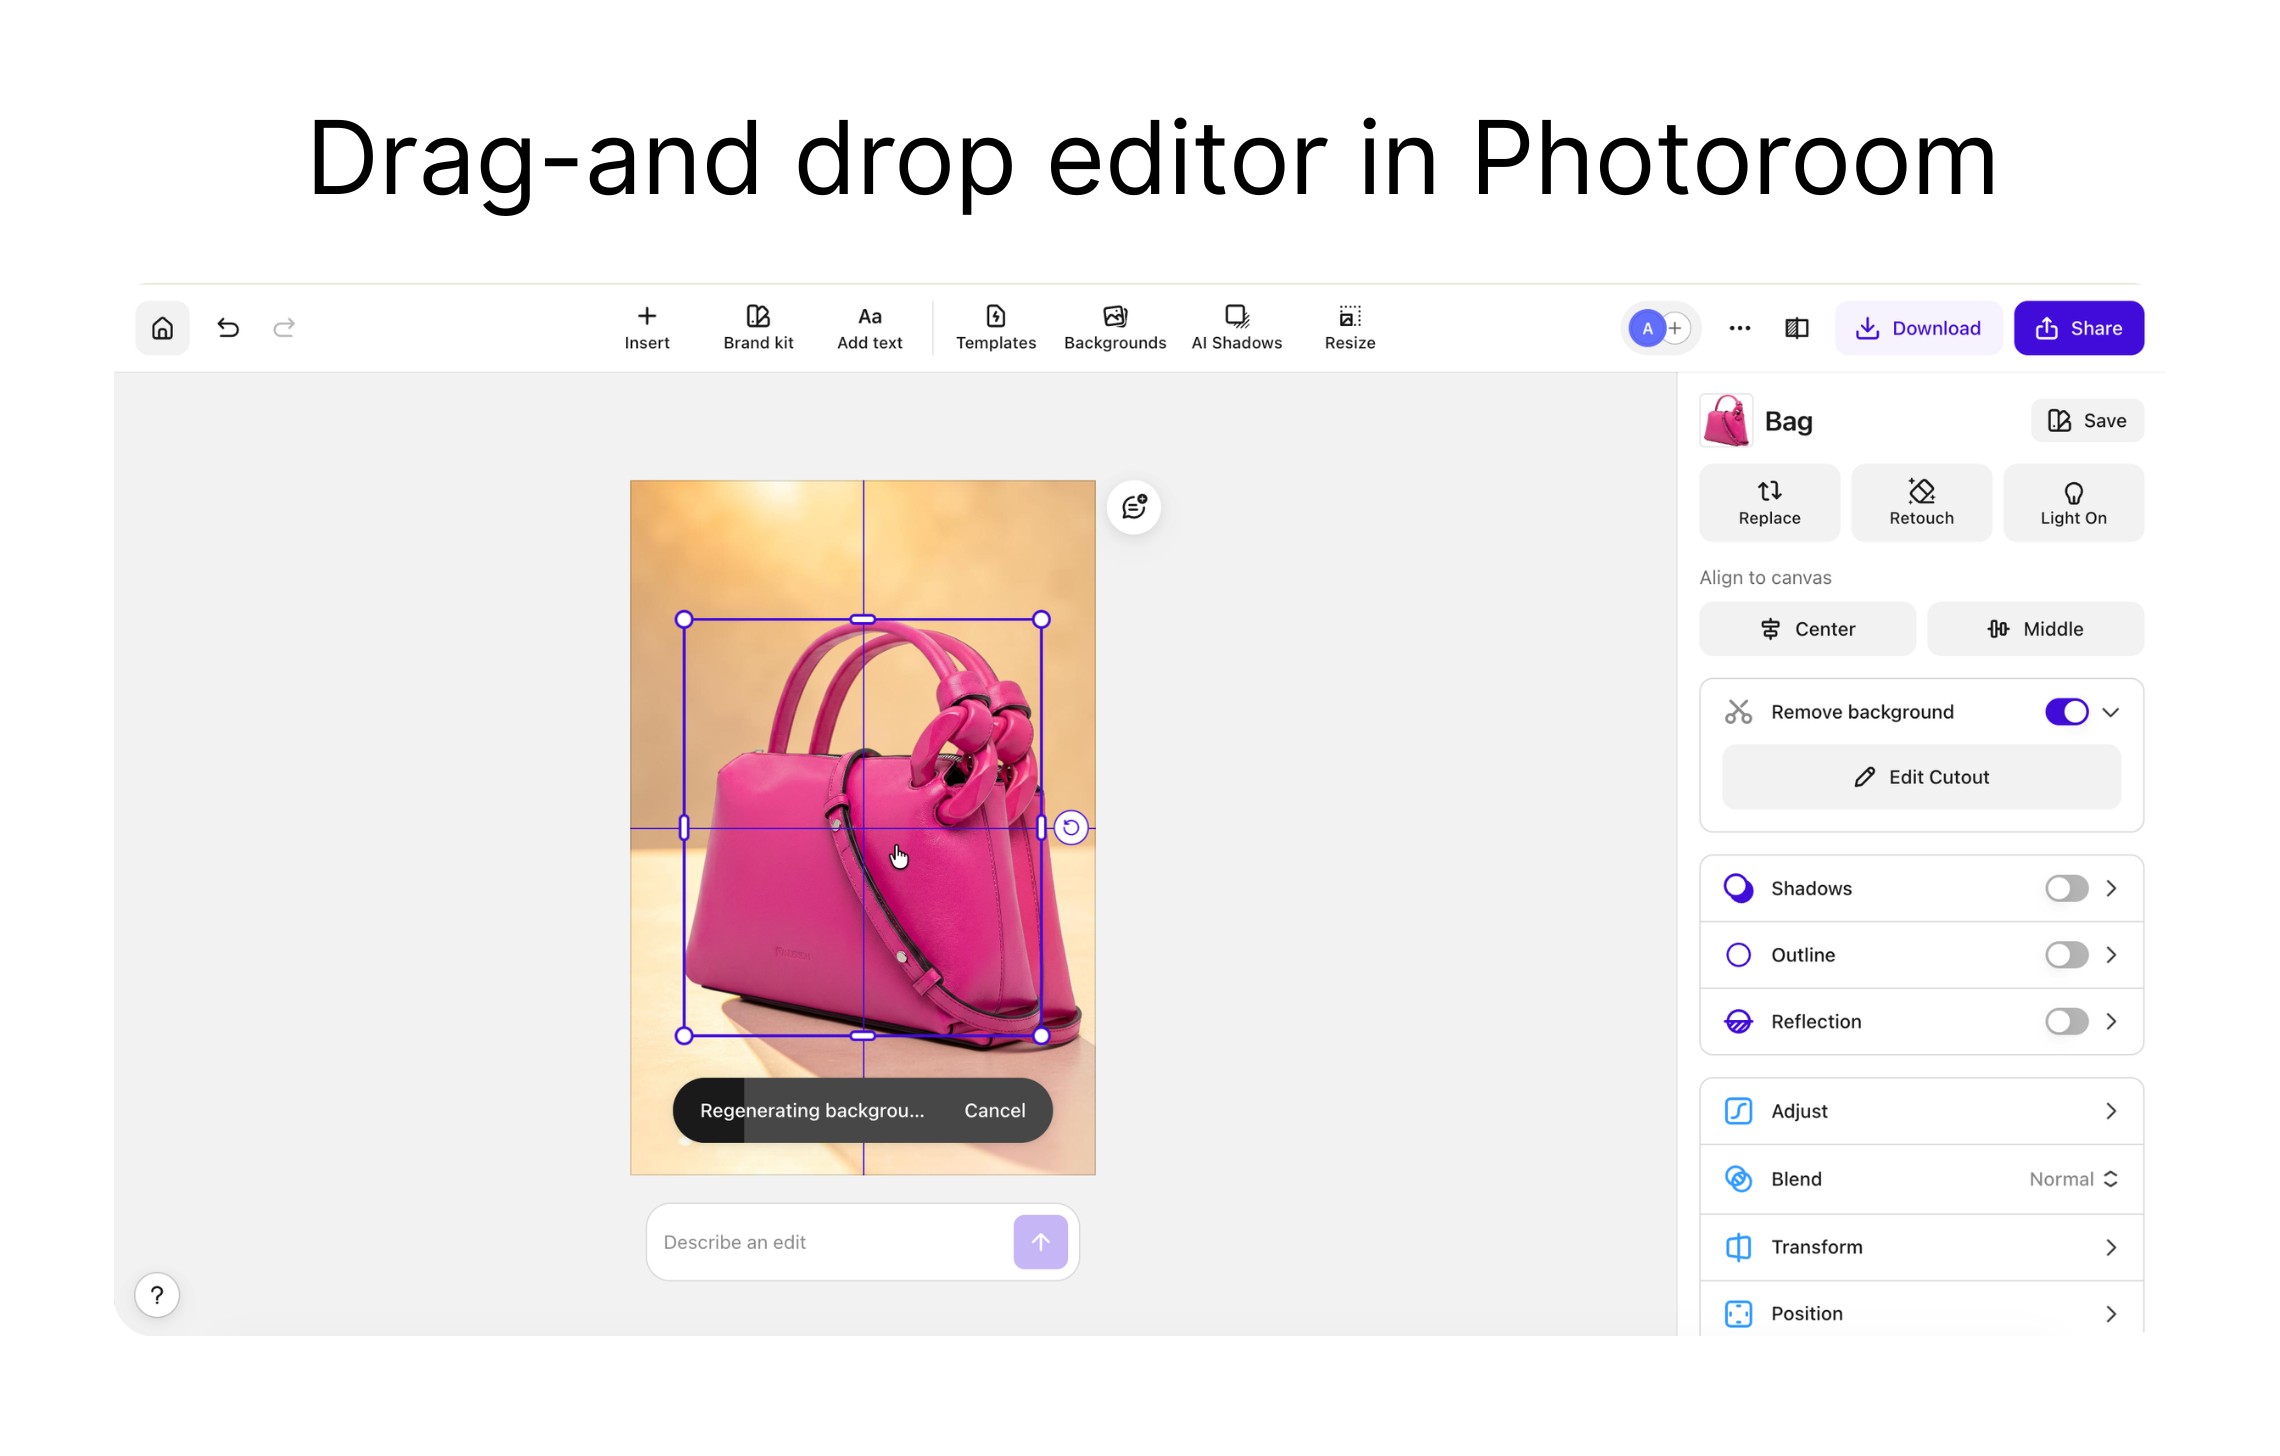Expand the Outline settings chevron

2111,955
